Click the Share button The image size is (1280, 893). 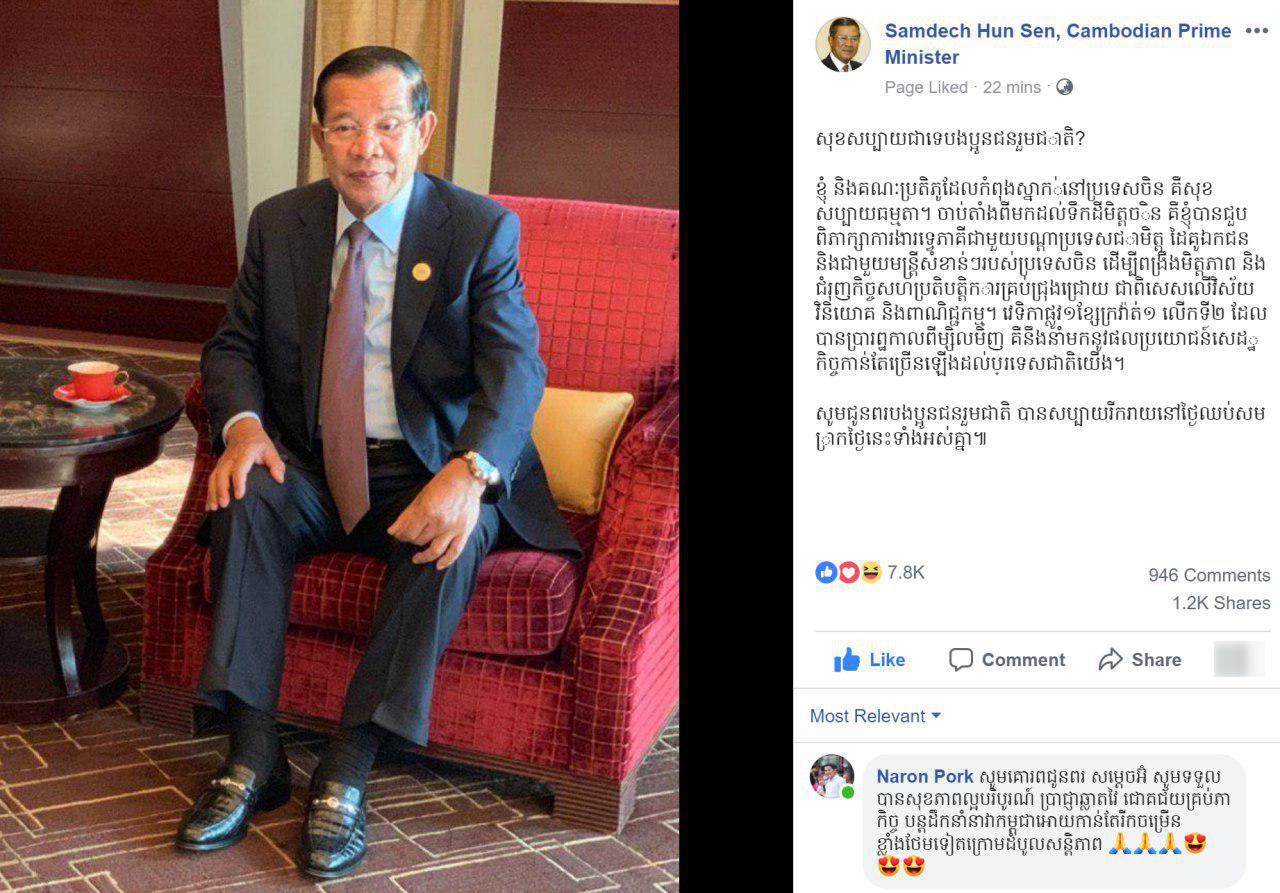[1139, 660]
